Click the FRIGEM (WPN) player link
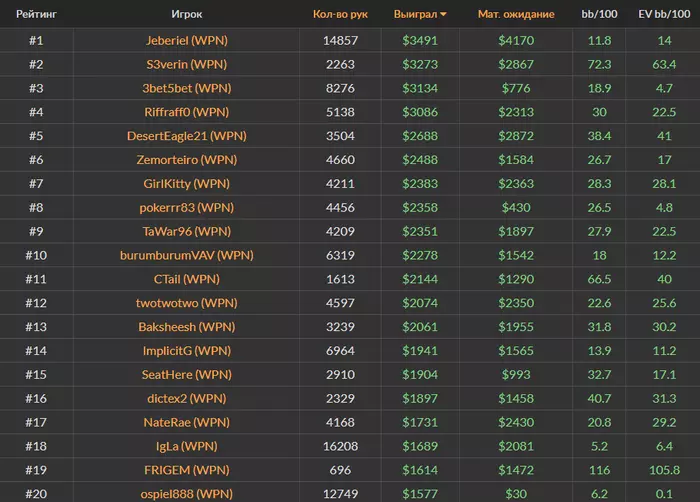Image resolution: width=700 pixels, height=502 pixels. (x=187, y=470)
